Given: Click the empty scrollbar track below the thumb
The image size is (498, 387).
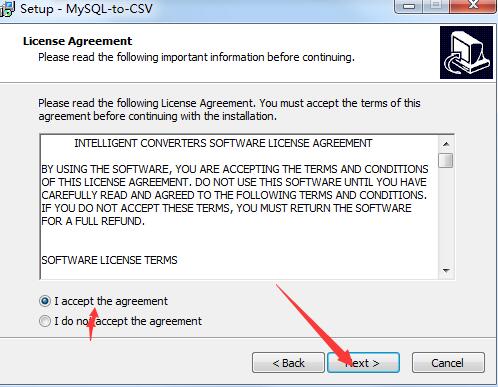Looking at the screenshot, I should [446, 215].
